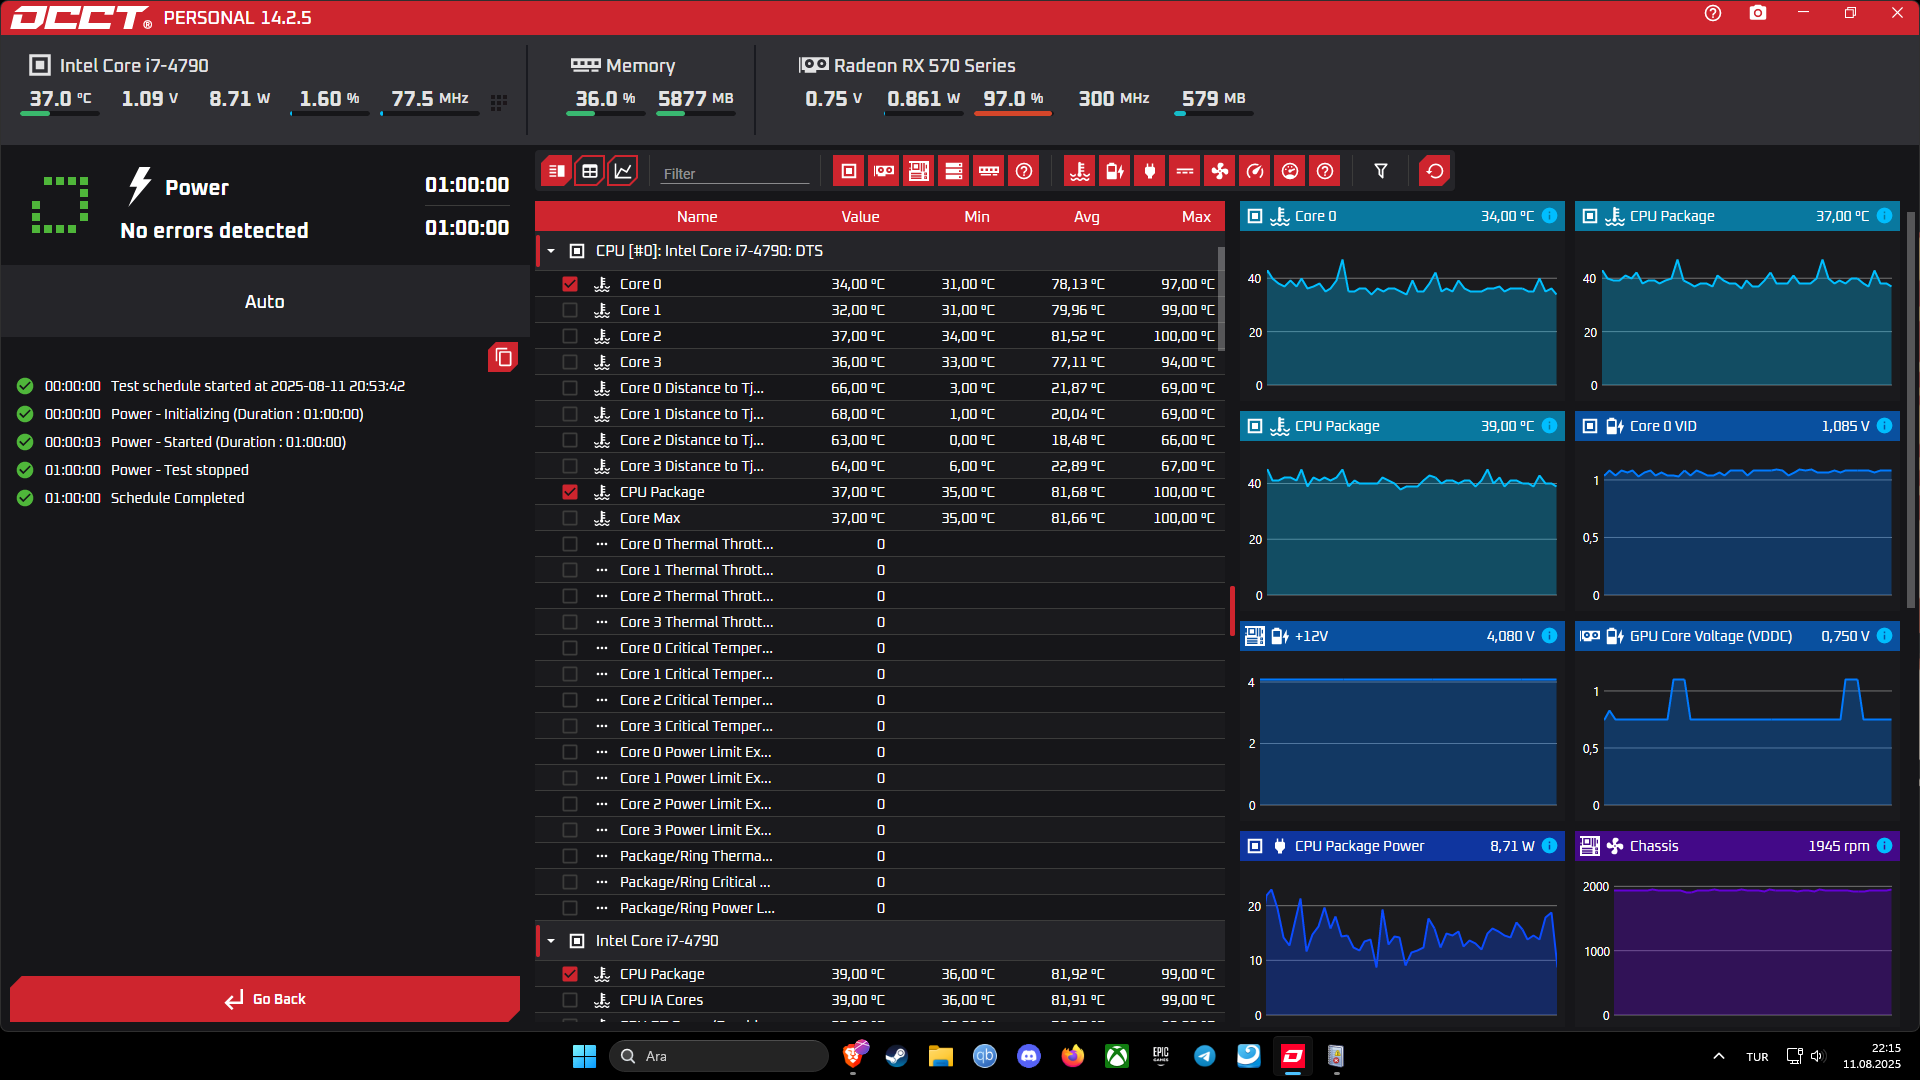Toggle the power plug sensor type filter

pyautogui.click(x=1150, y=171)
